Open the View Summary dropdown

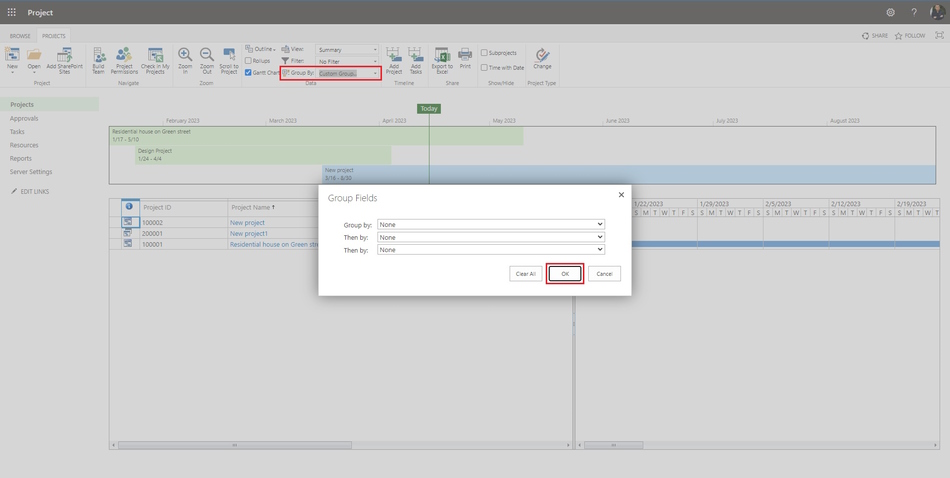pos(347,50)
